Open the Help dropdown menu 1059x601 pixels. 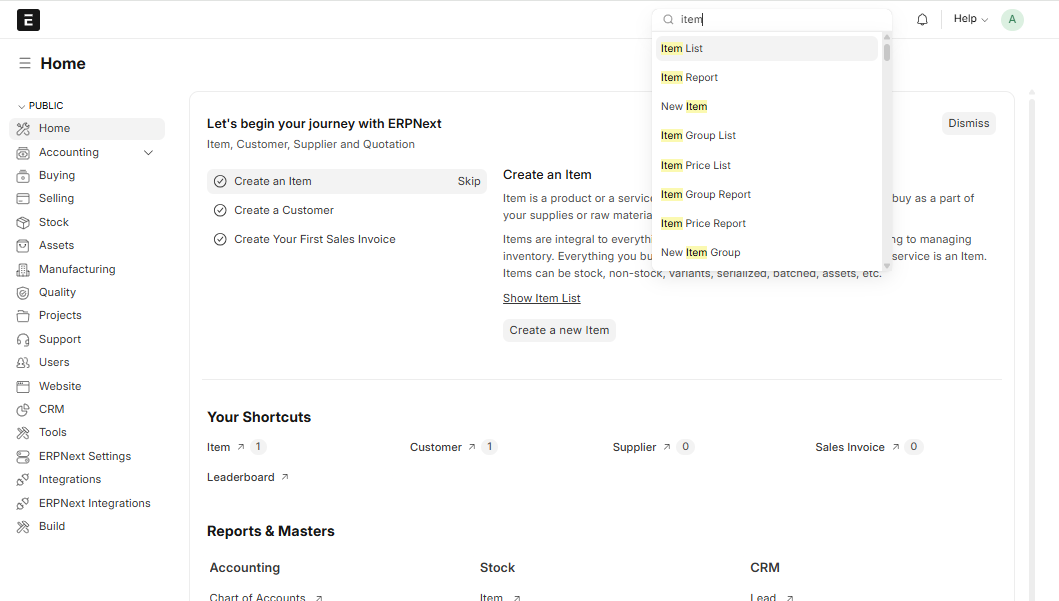[971, 19]
